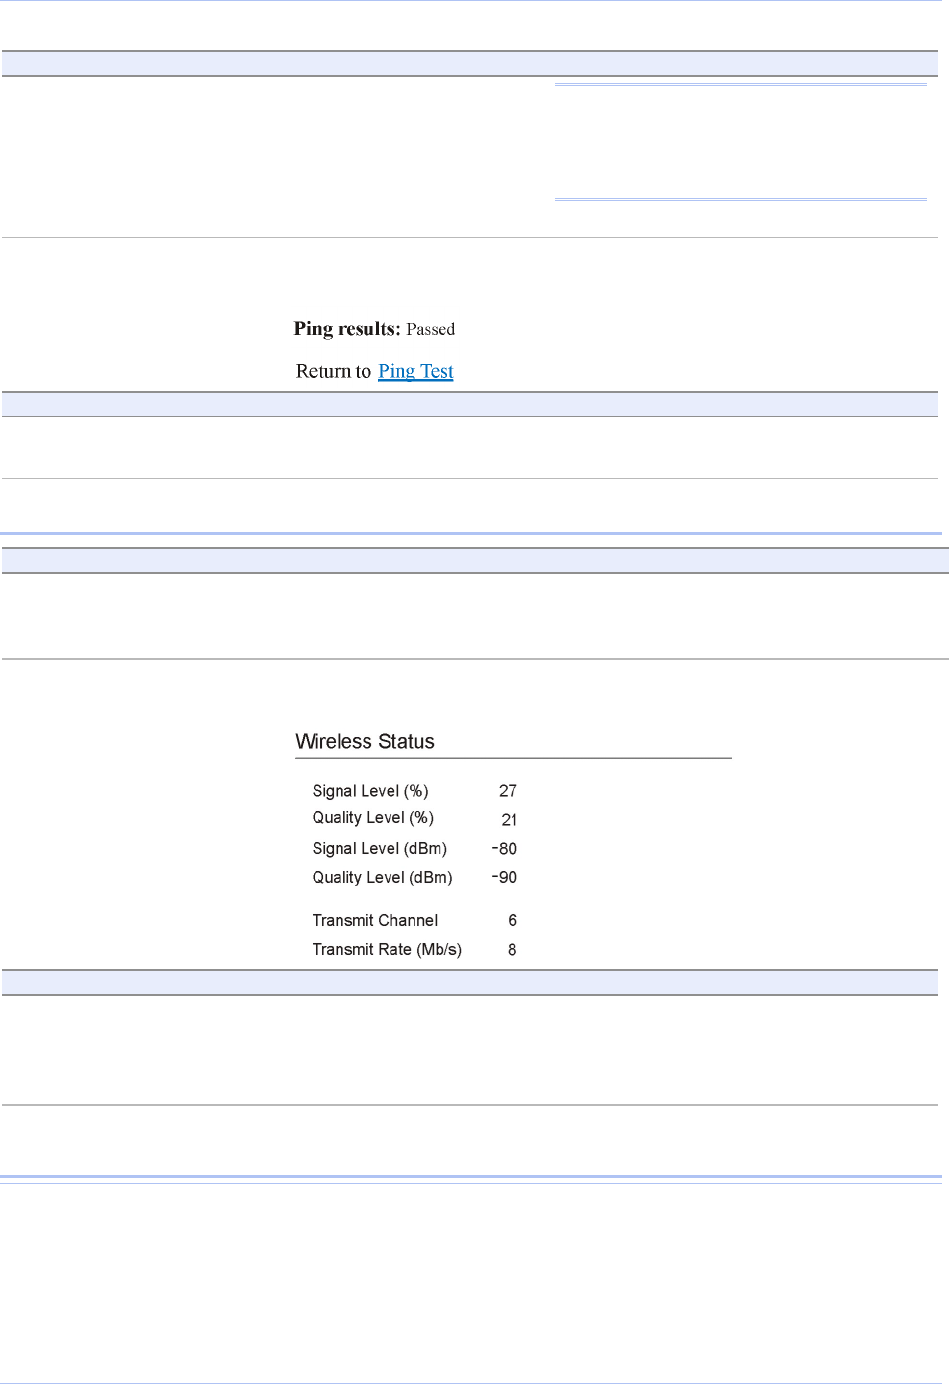Image resolution: width=949 pixels, height=1384 pixels.
Task: Select the Quality Level dBm value -90
Action: click(504, 878)
